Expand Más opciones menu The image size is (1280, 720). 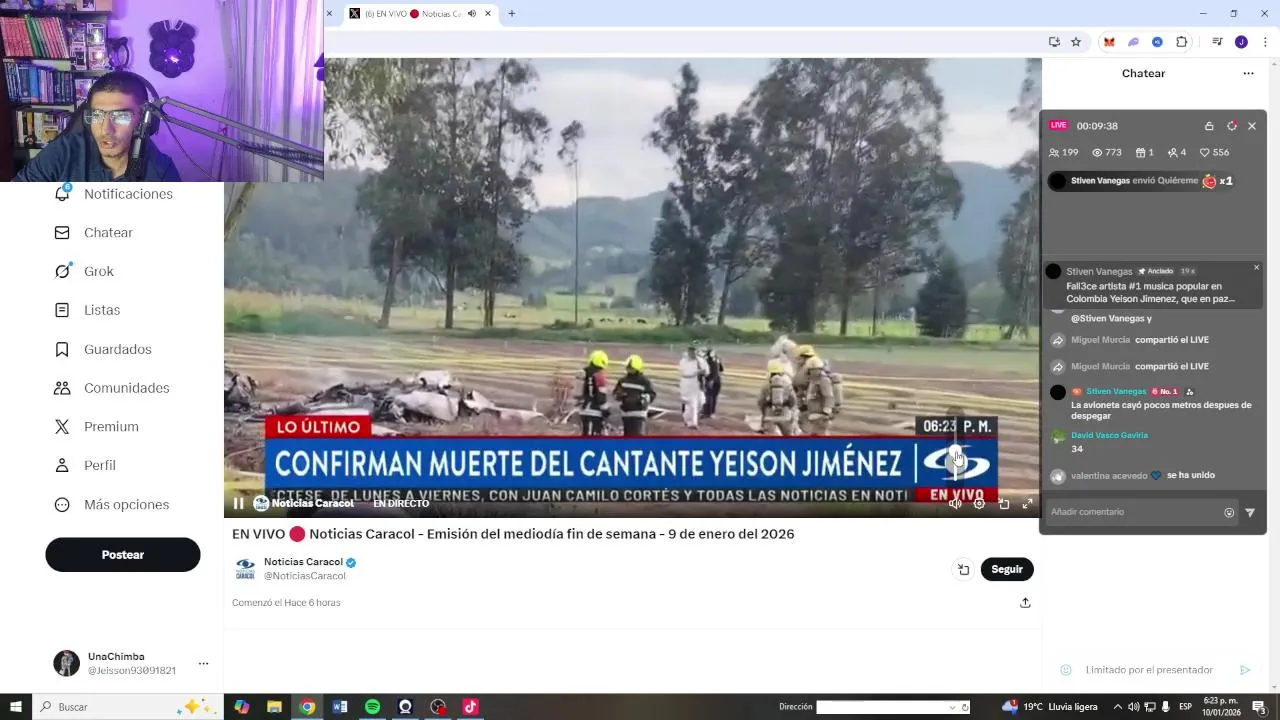[112, 505]
